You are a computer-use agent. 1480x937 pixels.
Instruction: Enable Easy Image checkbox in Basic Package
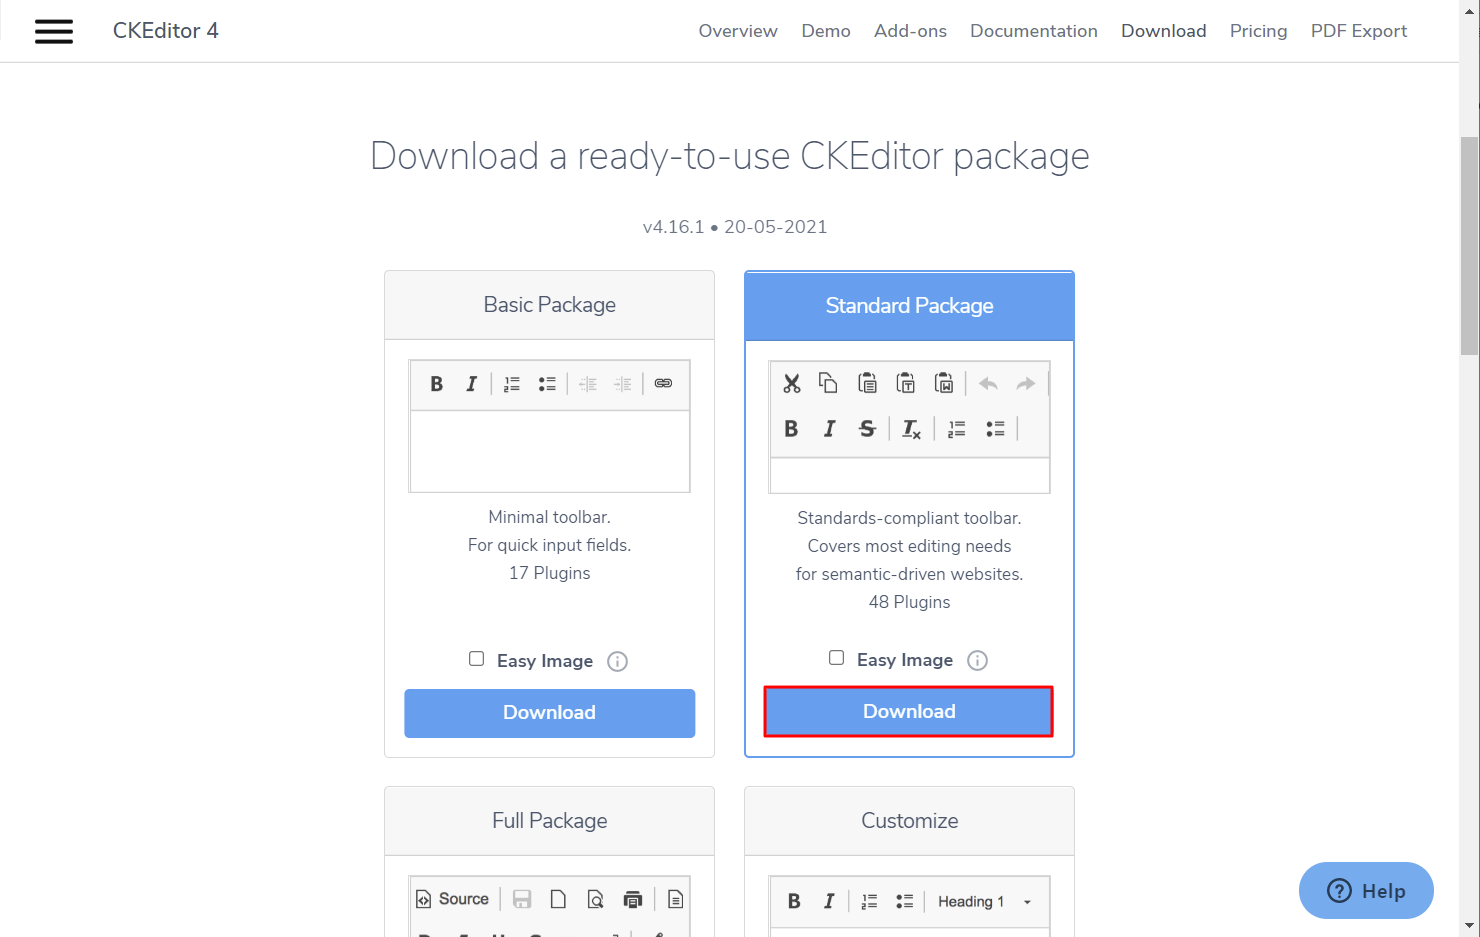(477, 659)
